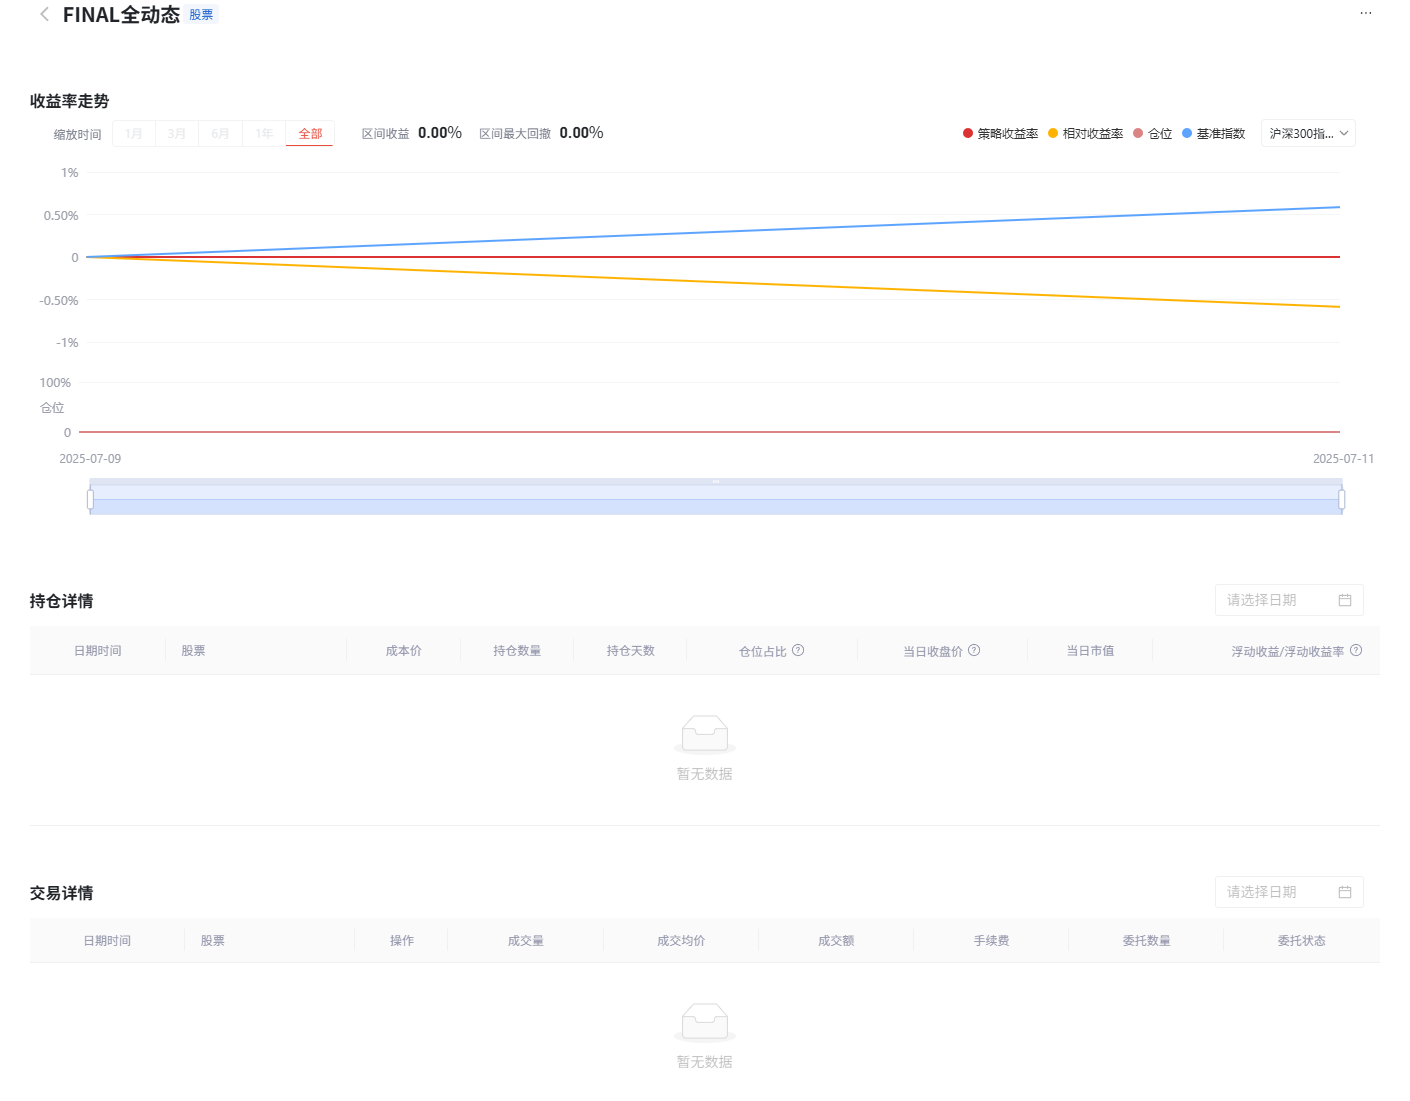The width and height of the screenshot is (1410, 1101).
Task: Toggle 仓位 legend series
Action: tap(1152, 134)
